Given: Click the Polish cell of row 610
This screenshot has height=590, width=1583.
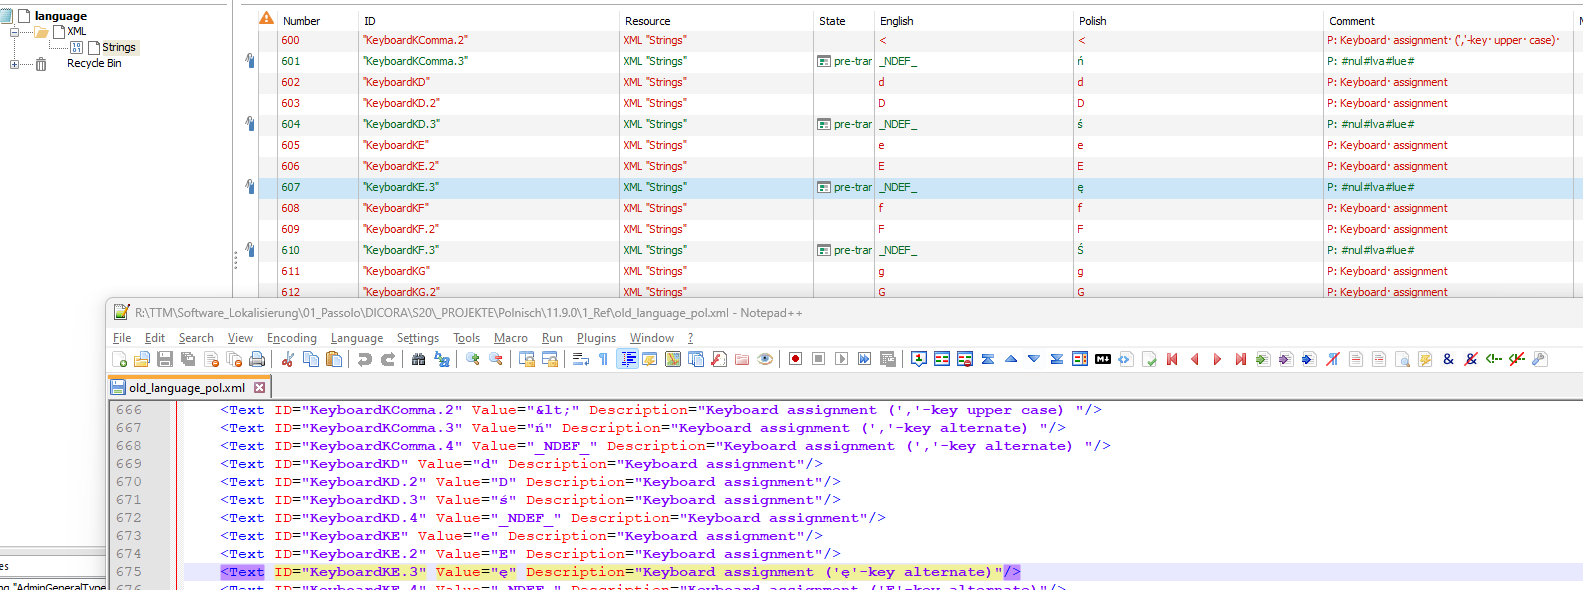Looking at the screenshot, I should 1198,250.
